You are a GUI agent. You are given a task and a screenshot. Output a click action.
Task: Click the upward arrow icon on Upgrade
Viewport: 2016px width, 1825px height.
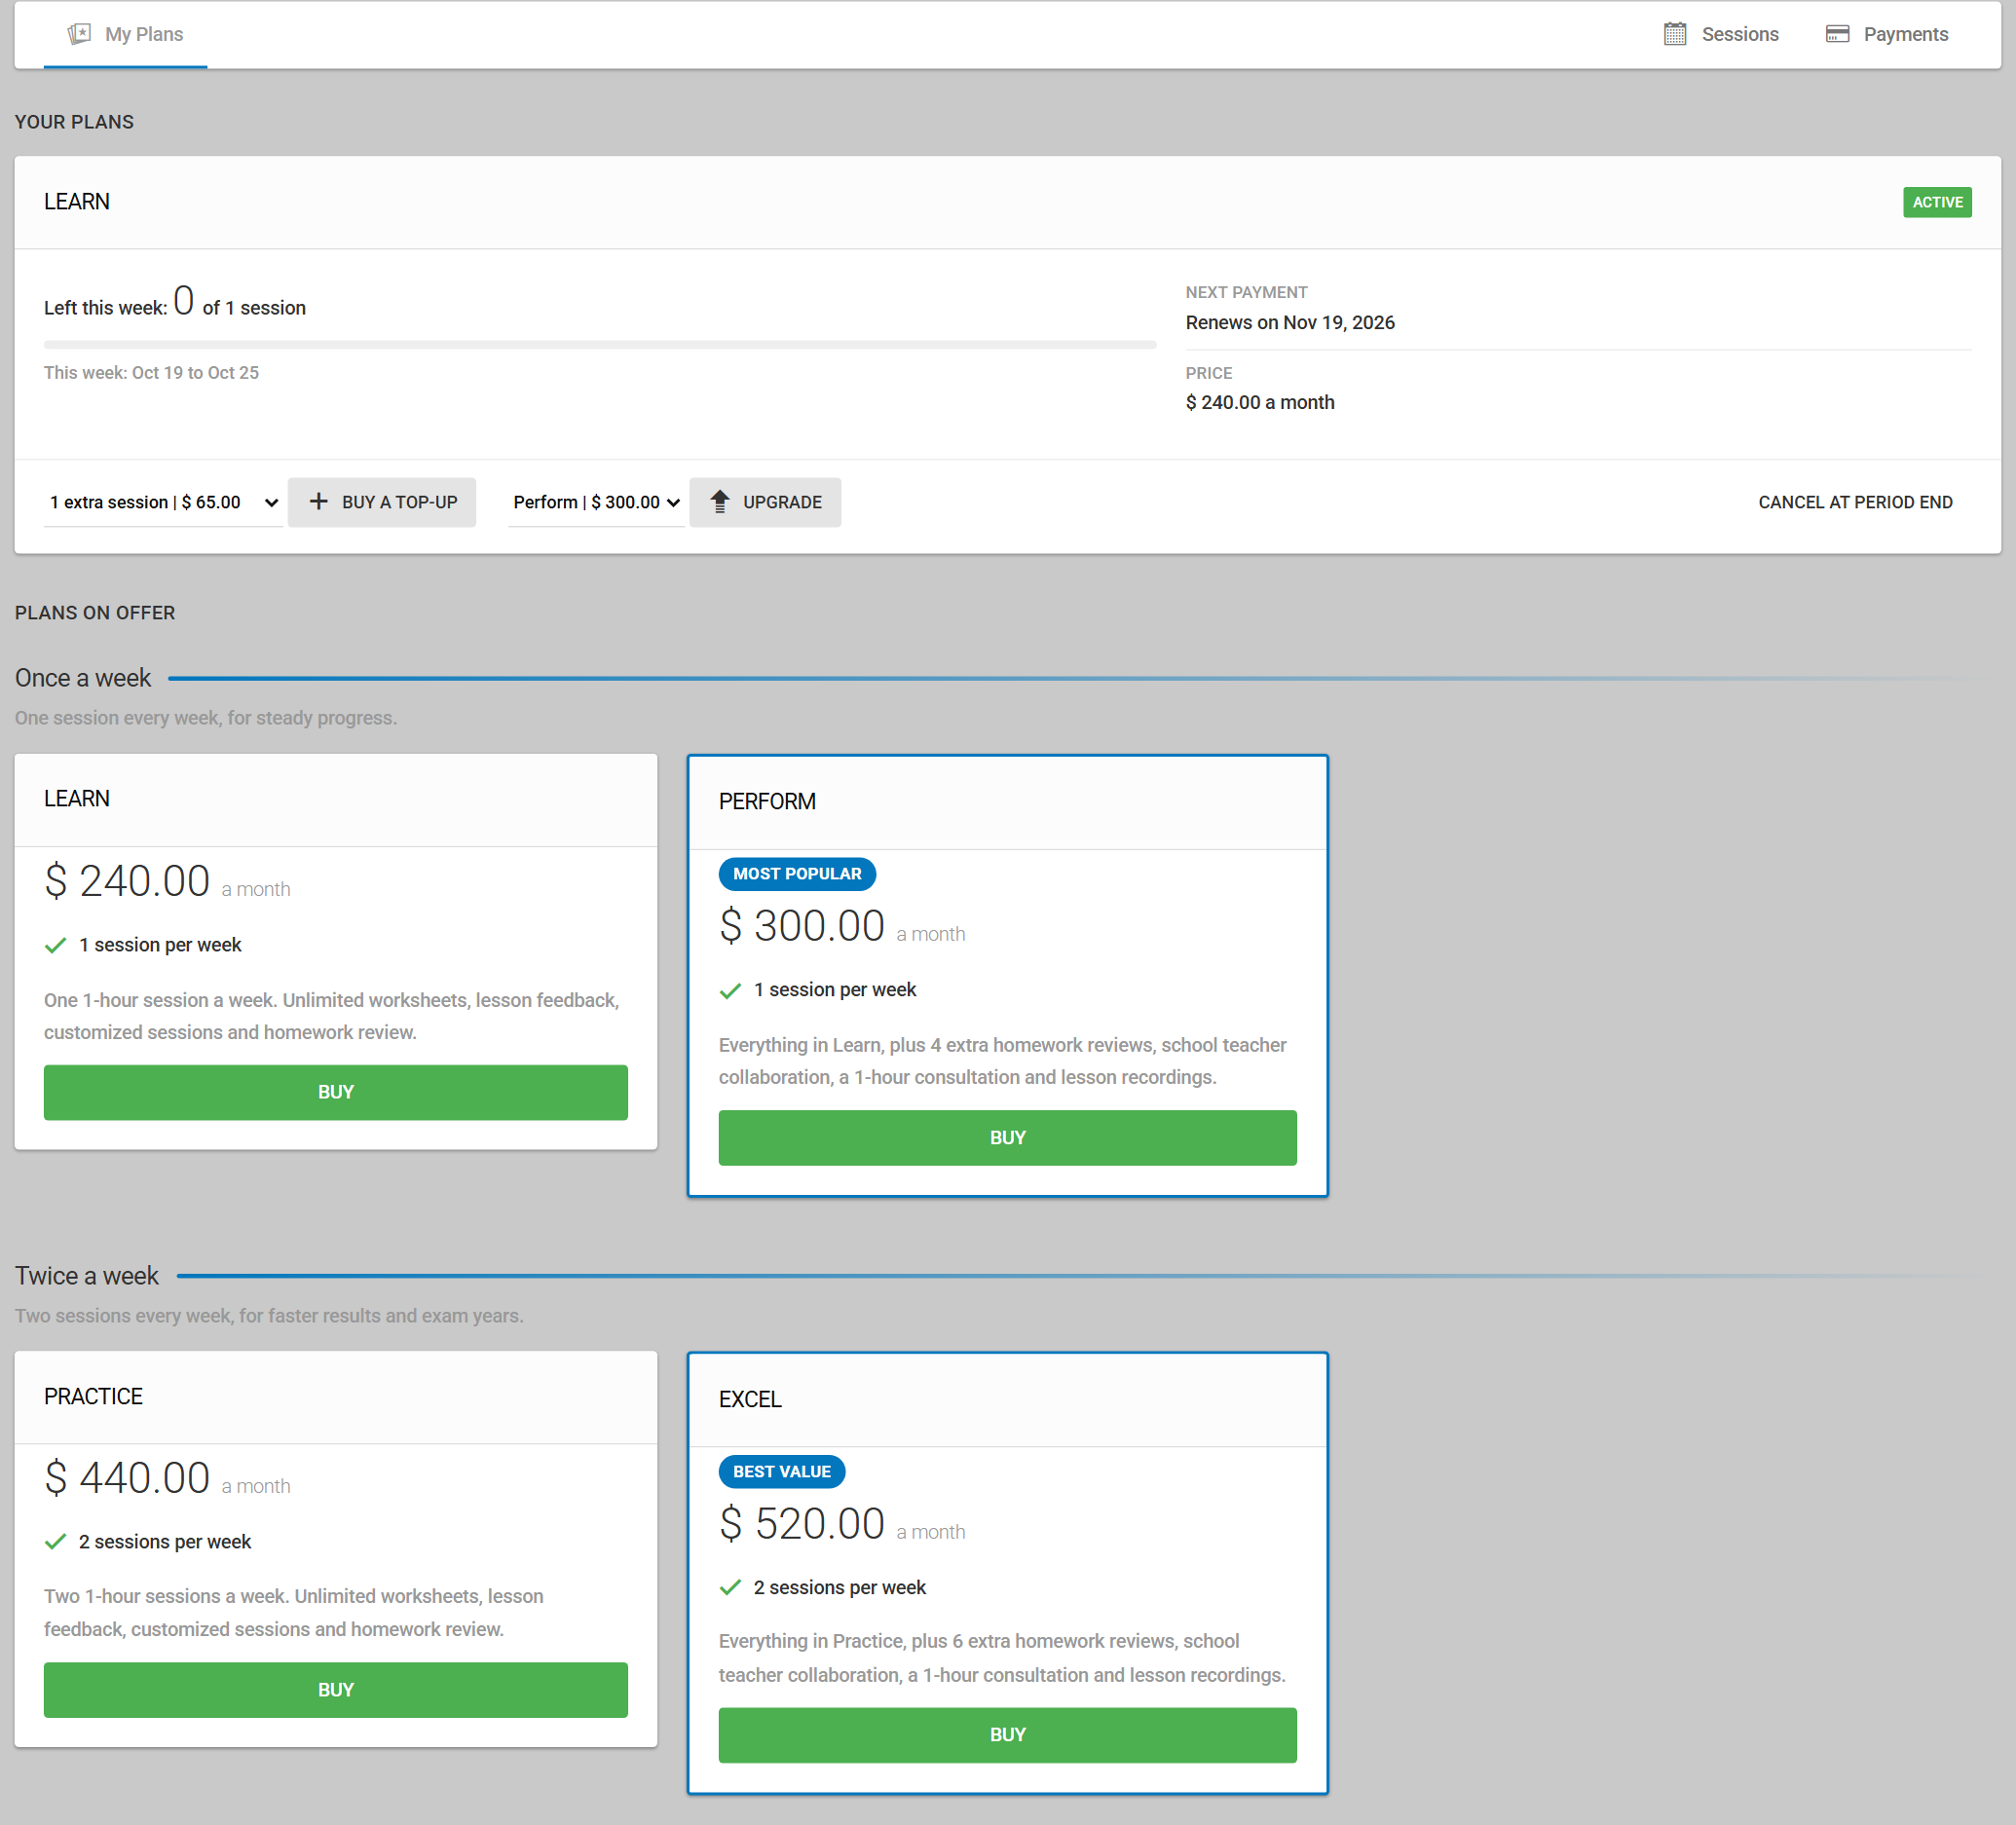(719, 501)
